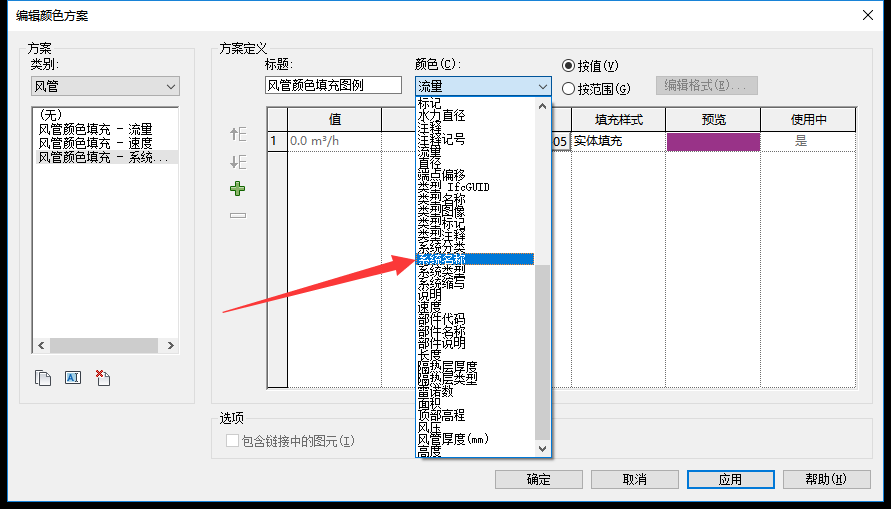Select the 按值 radio option
The image size is (891, 509).
[568, 66]
